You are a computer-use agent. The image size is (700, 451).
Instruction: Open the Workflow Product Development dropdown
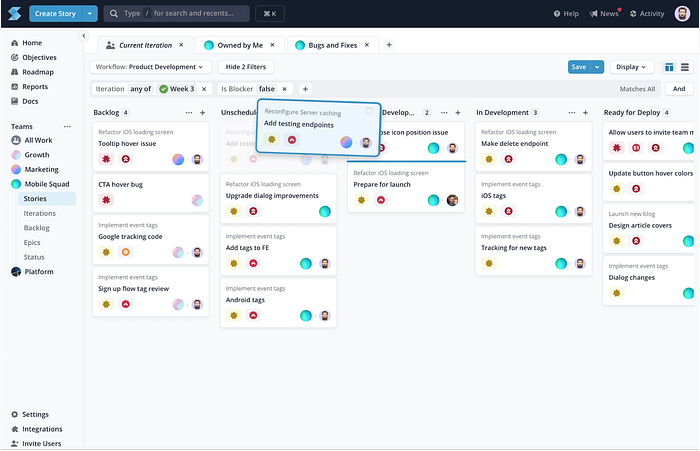(150, 67)
